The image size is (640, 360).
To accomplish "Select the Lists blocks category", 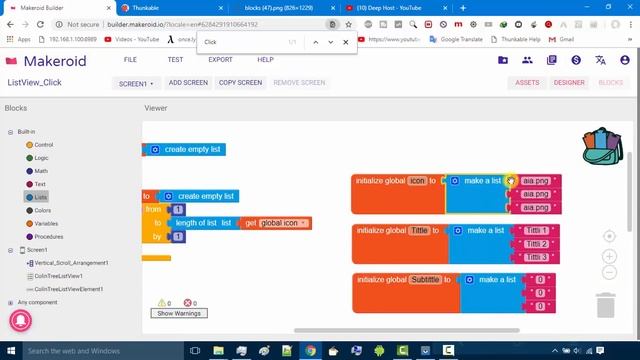I will pos(36,197).
